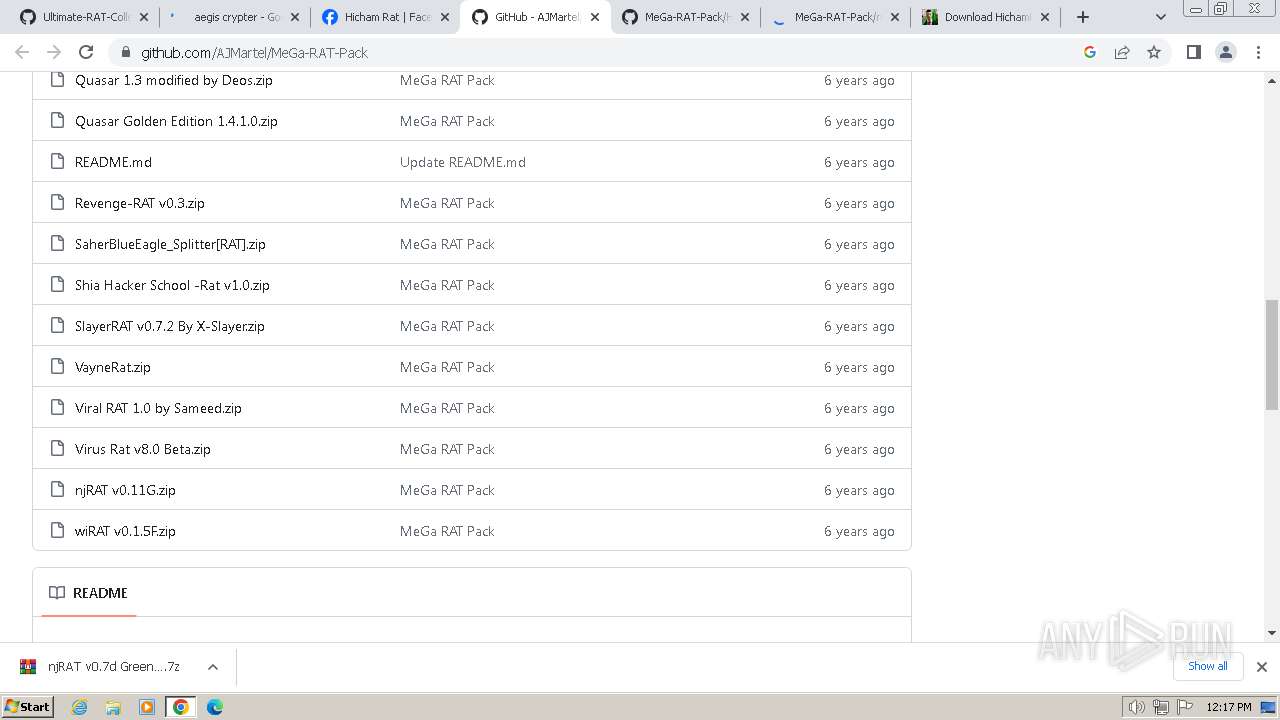Go back to previous page

tap(22, 52)
